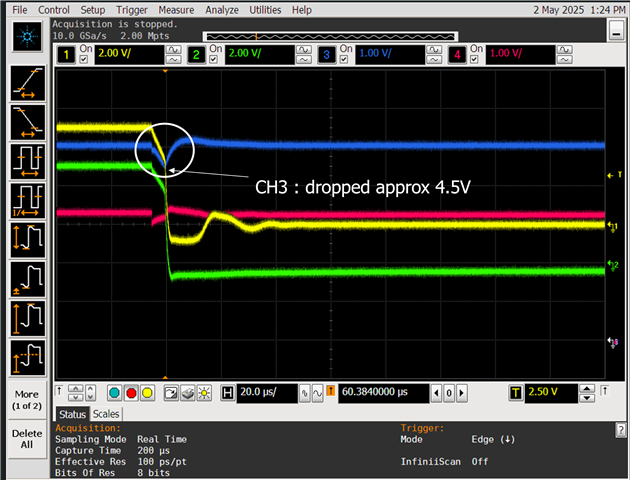The width and height of the screenshot is (630, 480).
Task: Select the amplitude voltage measurement icon
Action: point(28,318)
